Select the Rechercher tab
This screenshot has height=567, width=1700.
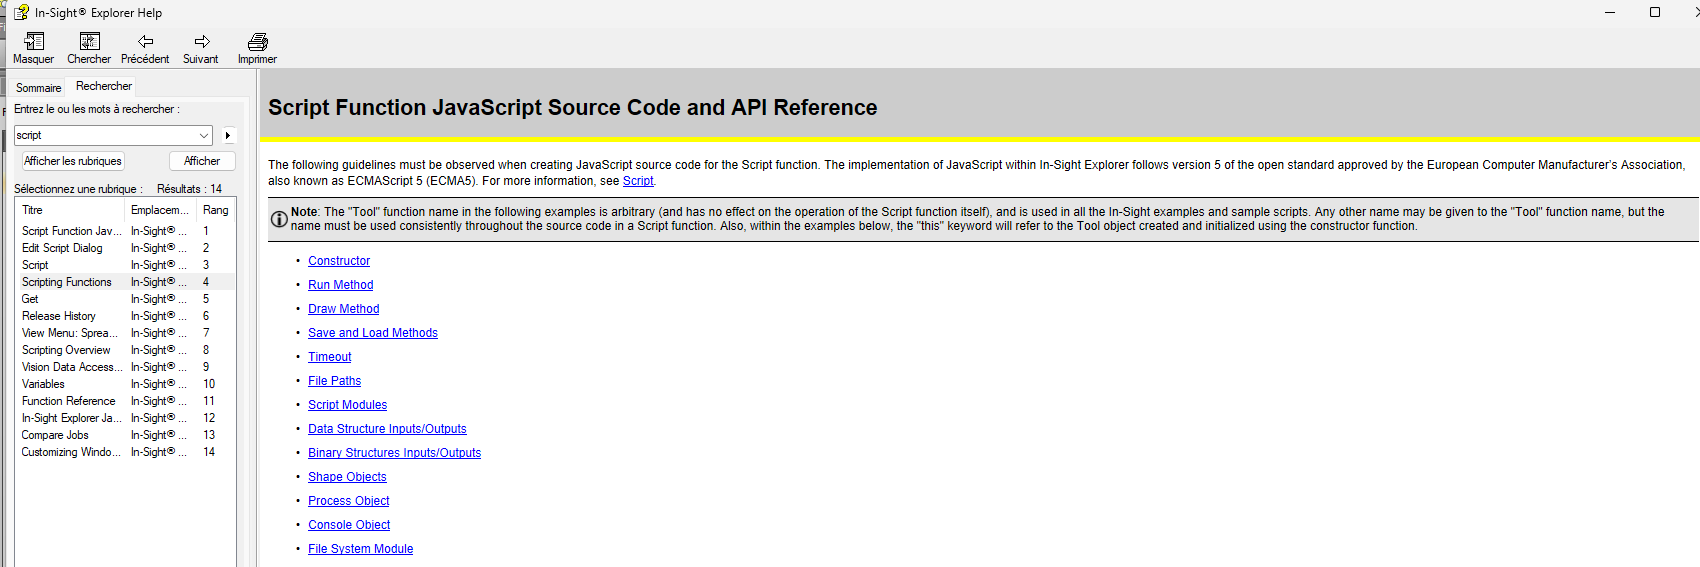click(104, 86)
